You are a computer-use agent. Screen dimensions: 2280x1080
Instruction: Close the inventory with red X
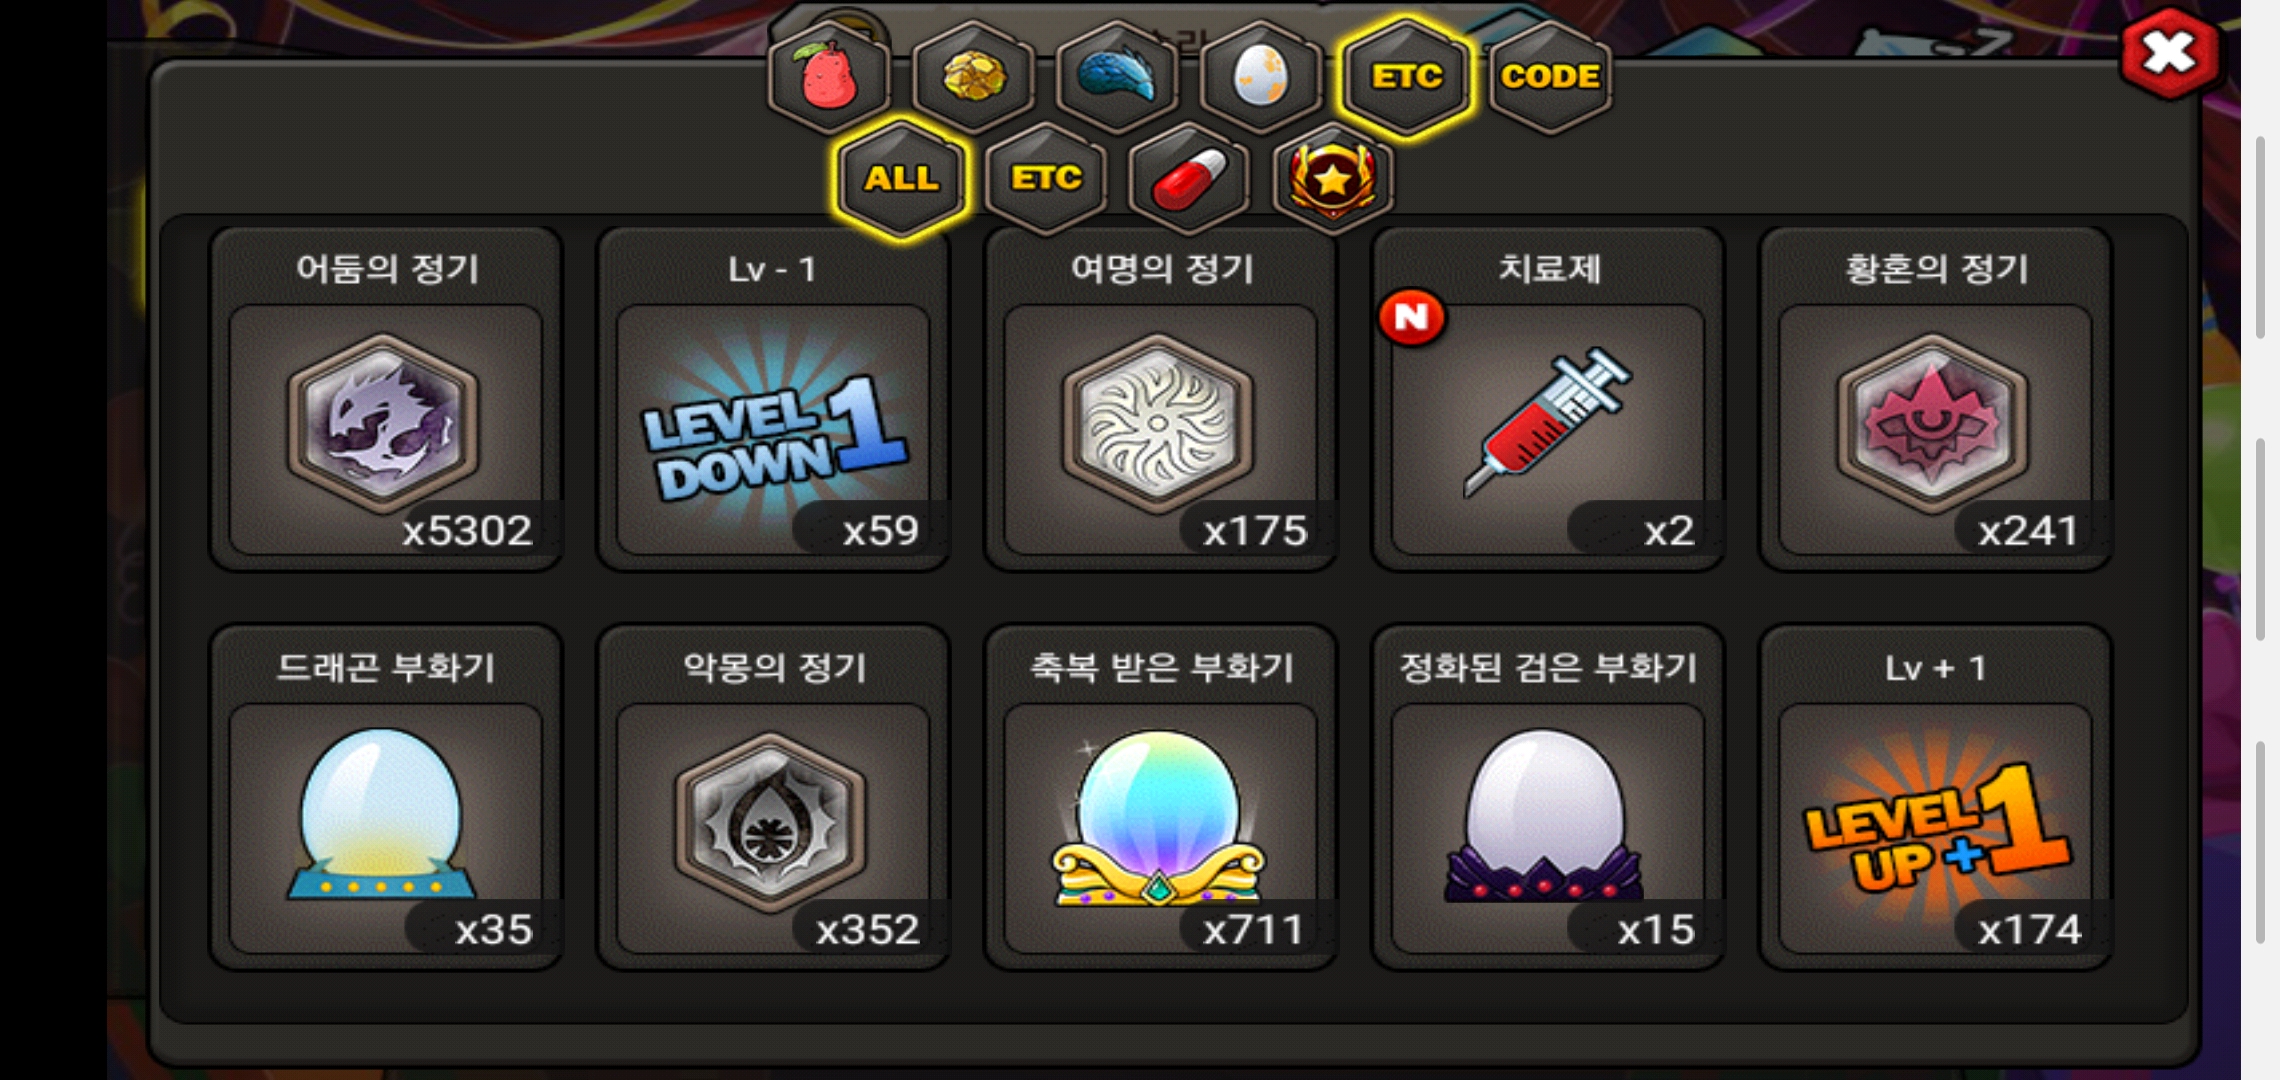point(2169,53)
